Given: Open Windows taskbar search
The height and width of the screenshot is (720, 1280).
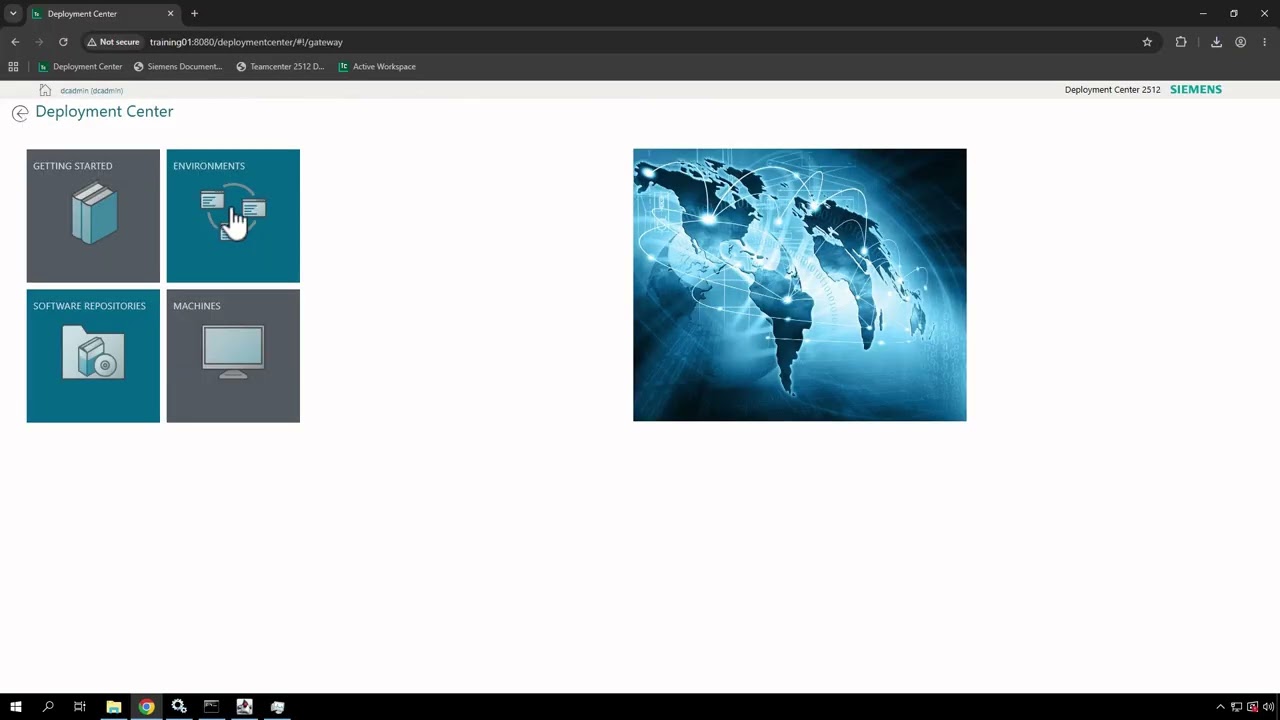Looking at the screenshot, I should [48, 707].
